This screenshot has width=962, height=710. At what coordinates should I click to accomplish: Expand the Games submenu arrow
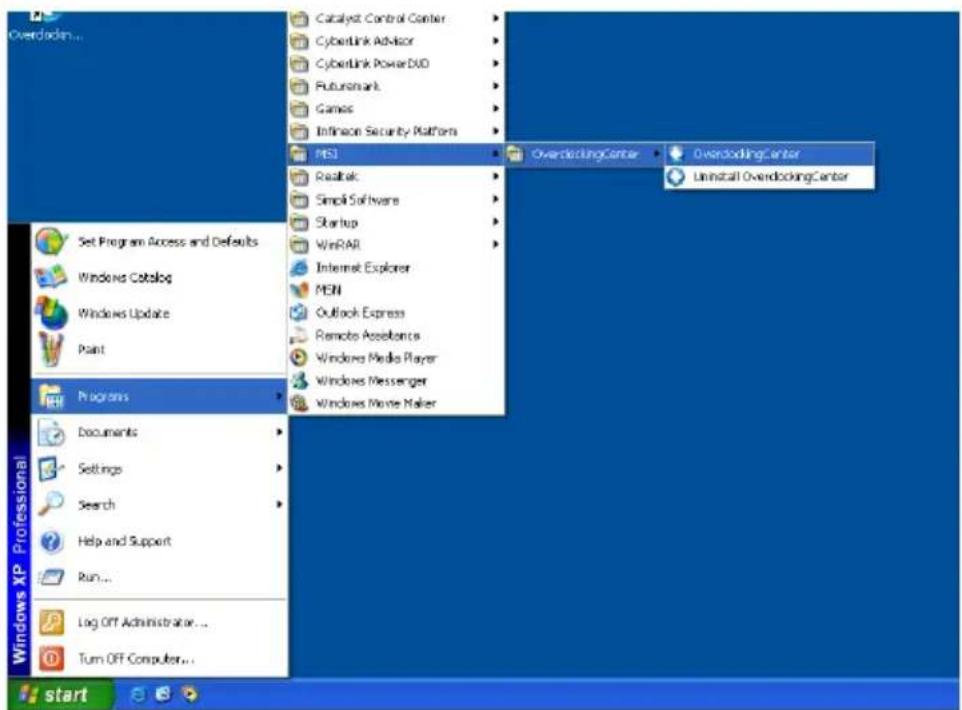click(496, 109)
